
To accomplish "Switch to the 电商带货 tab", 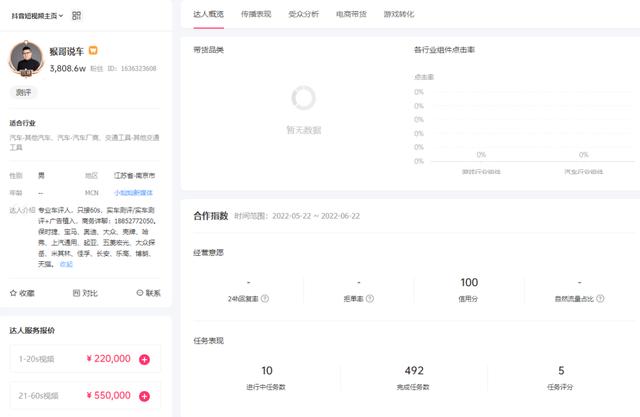I will (351, 14).
